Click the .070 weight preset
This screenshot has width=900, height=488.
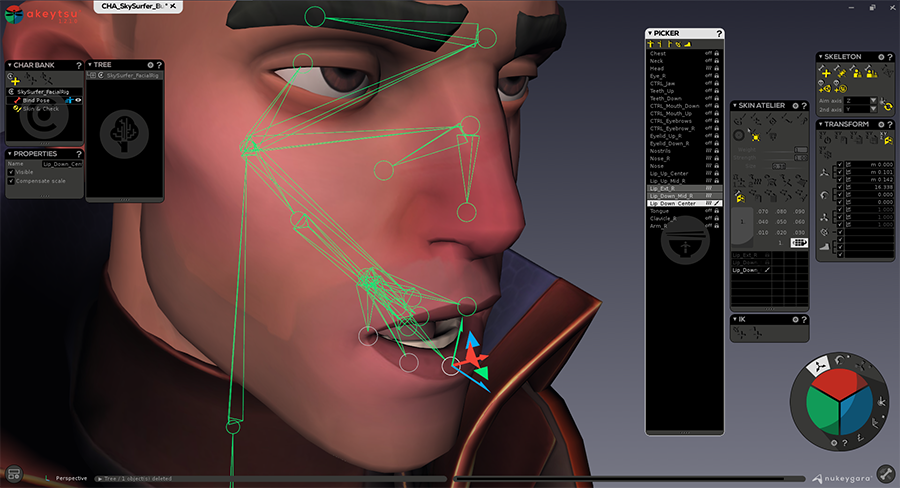click(x=762, y=211)
